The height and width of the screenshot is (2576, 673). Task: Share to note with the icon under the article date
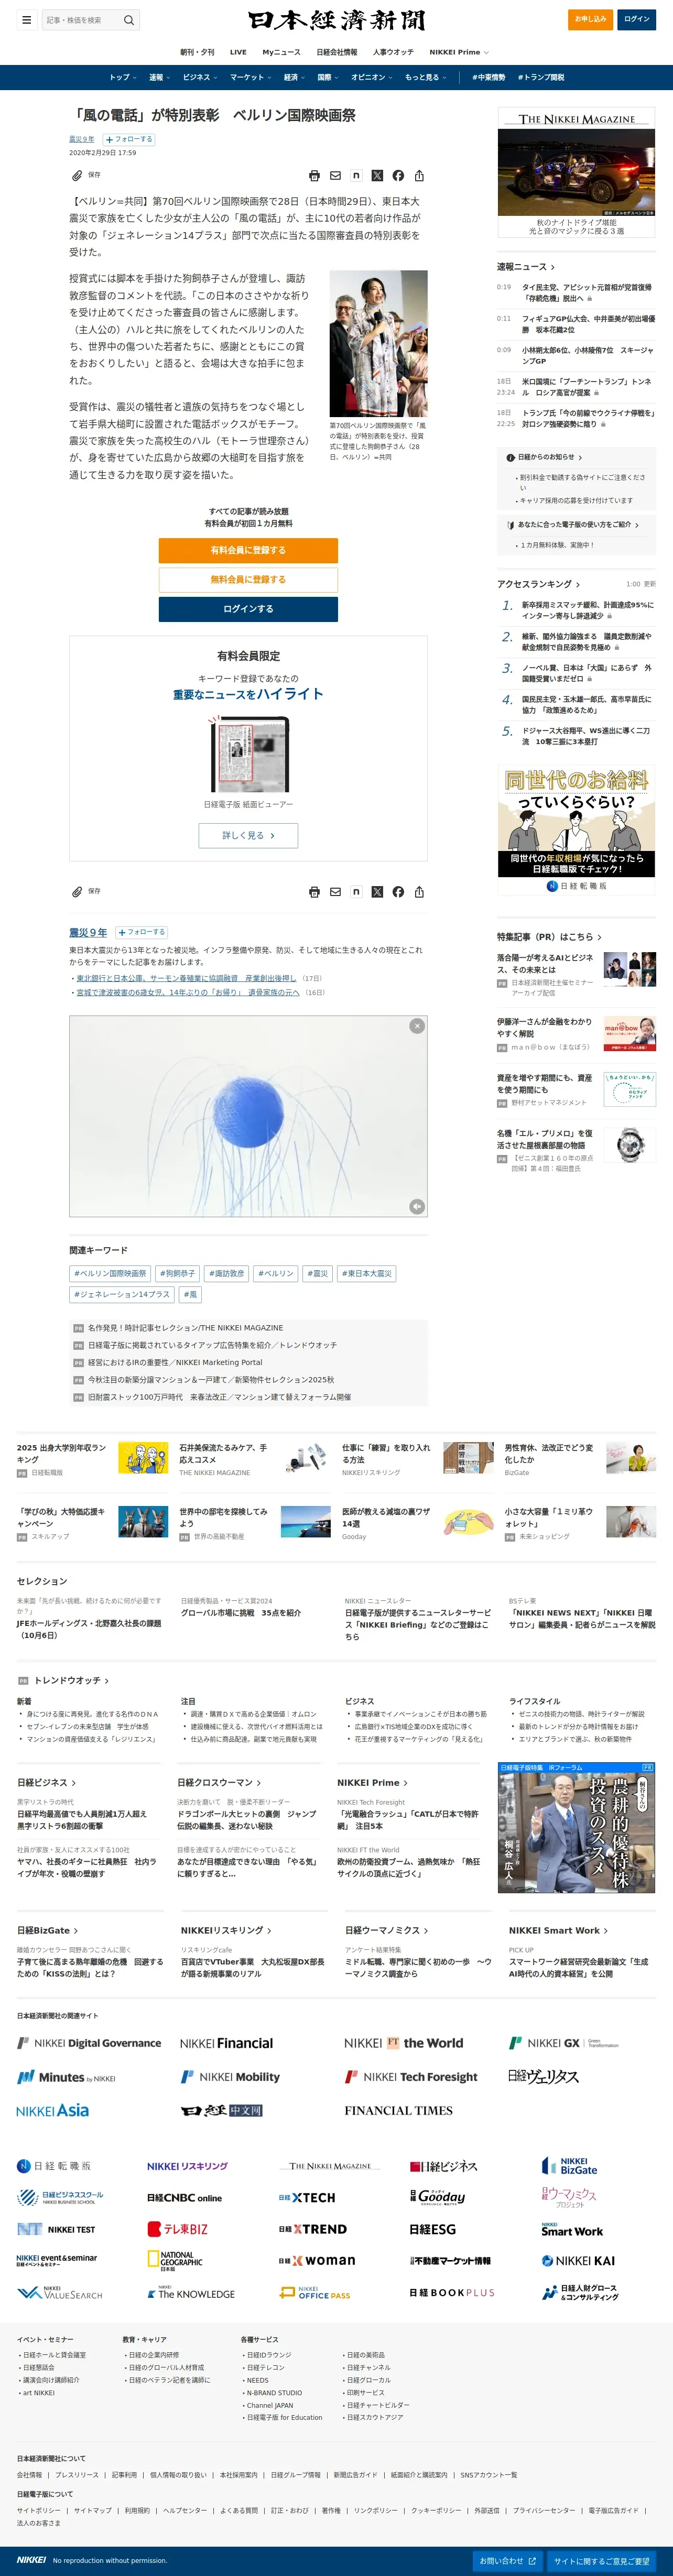(x=356, y=176)
